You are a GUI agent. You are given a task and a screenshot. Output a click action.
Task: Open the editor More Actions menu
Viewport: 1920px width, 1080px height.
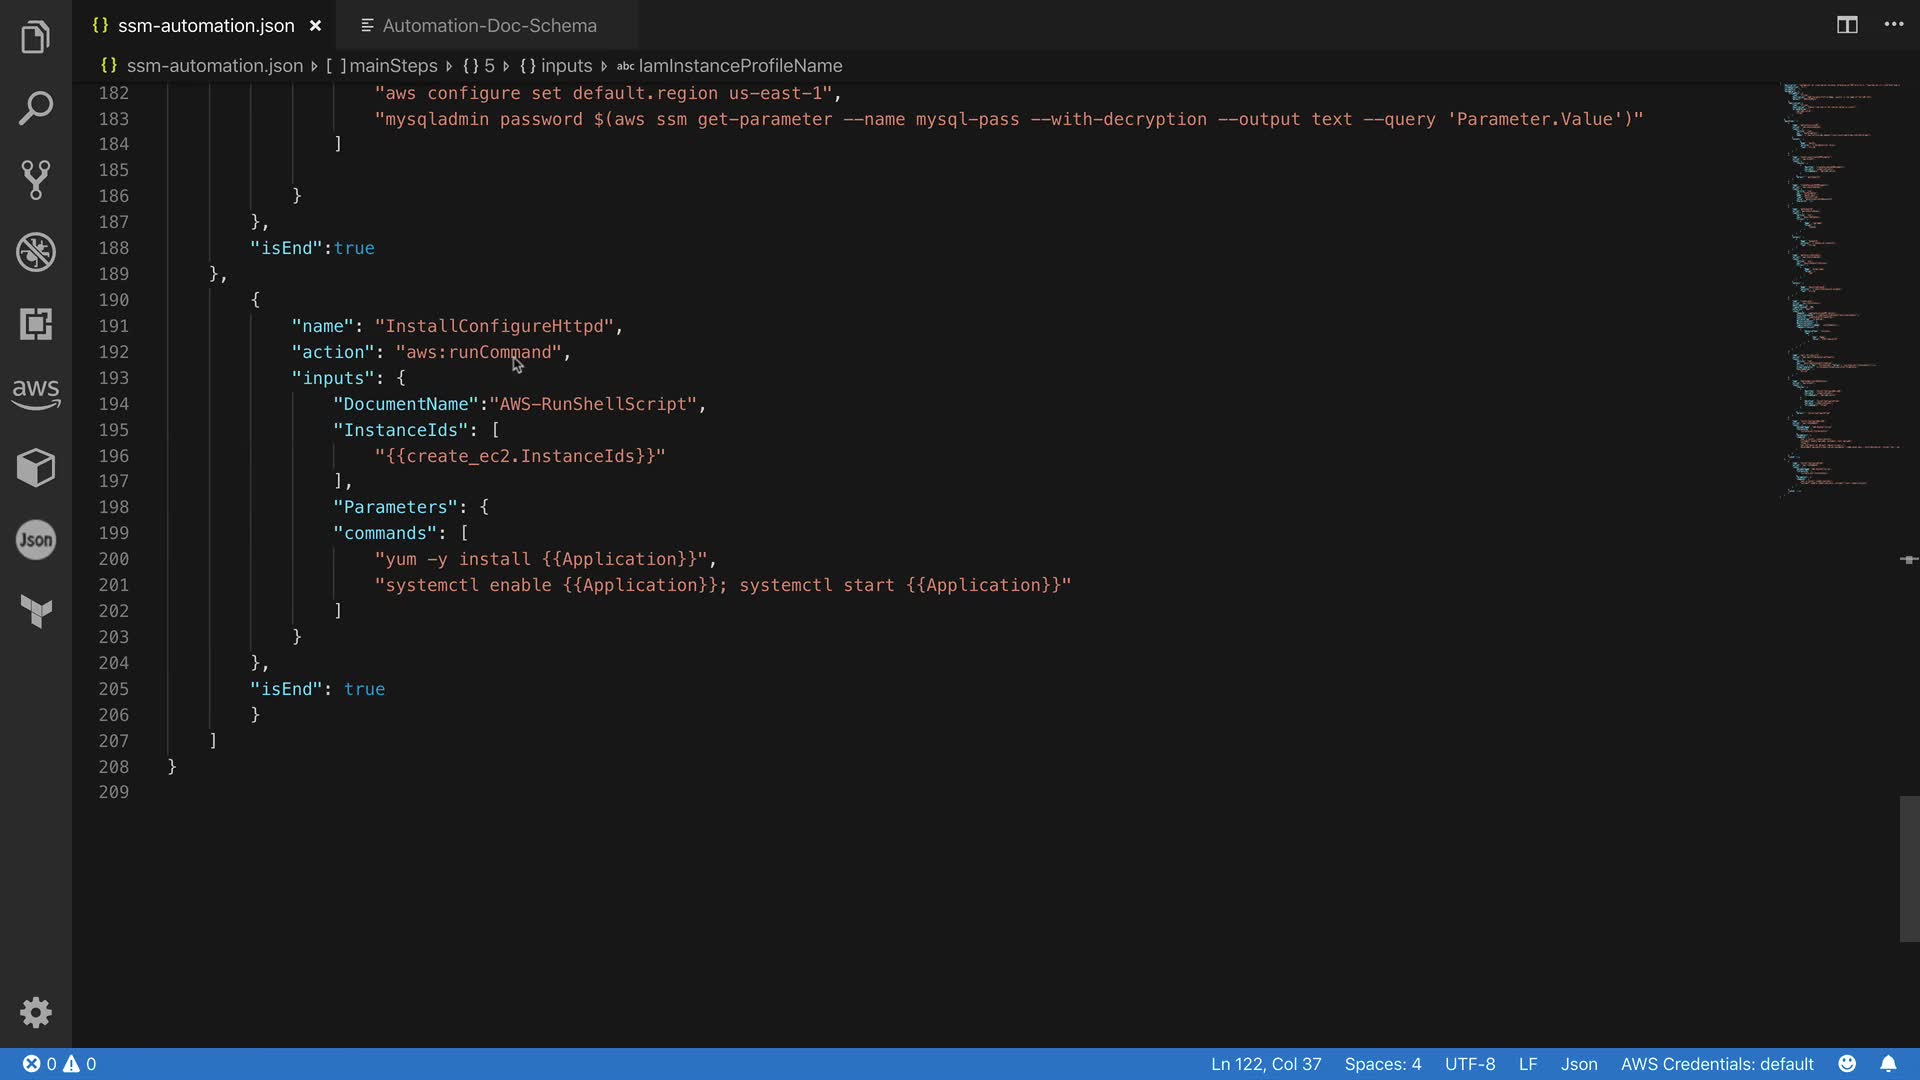click(x=1894, y=25)
